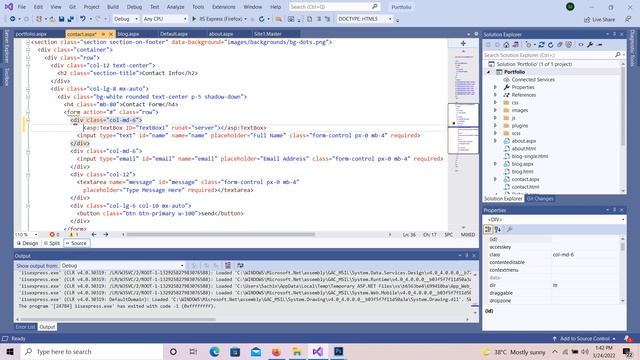Image resolution: width=640 pixels, height=360 pixels.
Task: Open the wrench properties icon in Solution Explorer
Action: click(590, 45)
